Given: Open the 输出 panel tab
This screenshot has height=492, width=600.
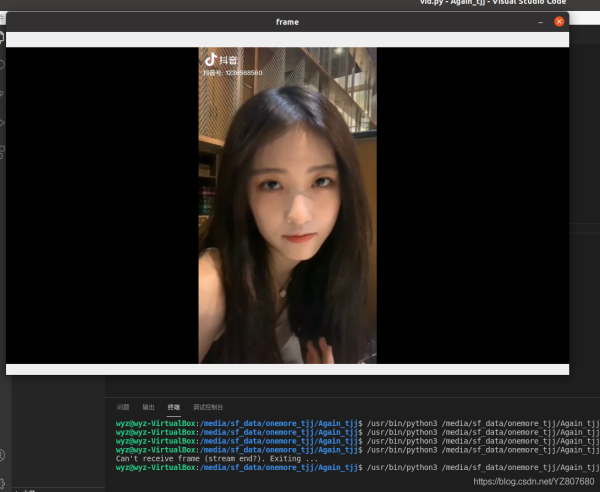Looking at the screenshot, I should point(148,407).
